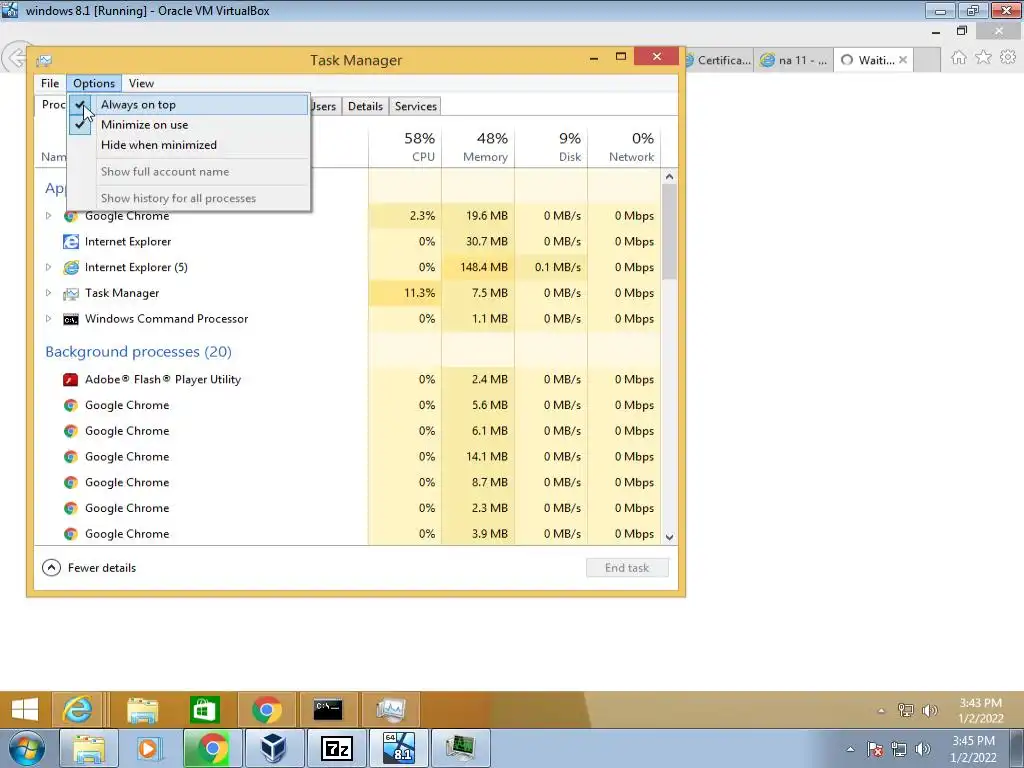Click host Action Center flag icon

(875, 749)
